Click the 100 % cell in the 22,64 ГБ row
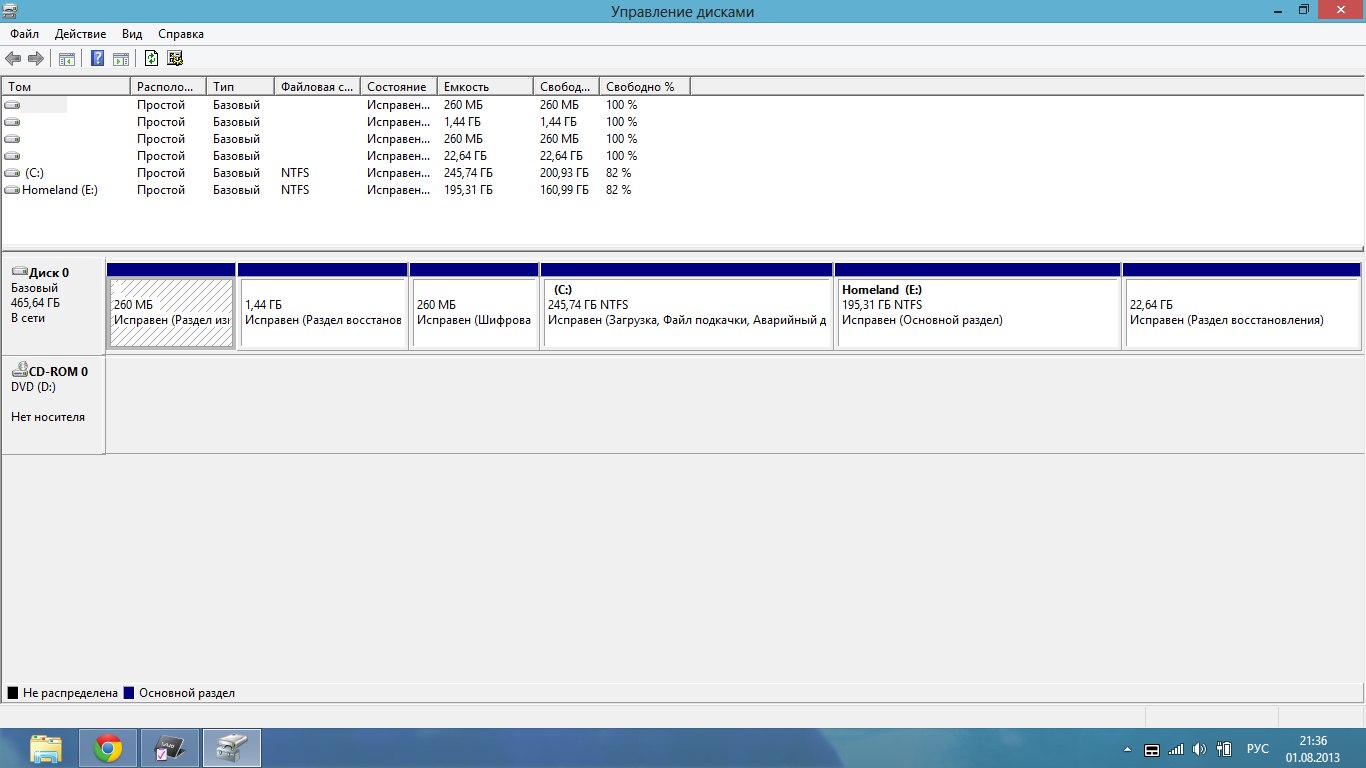Viewport: 1366px width, 768px height. 621,156
